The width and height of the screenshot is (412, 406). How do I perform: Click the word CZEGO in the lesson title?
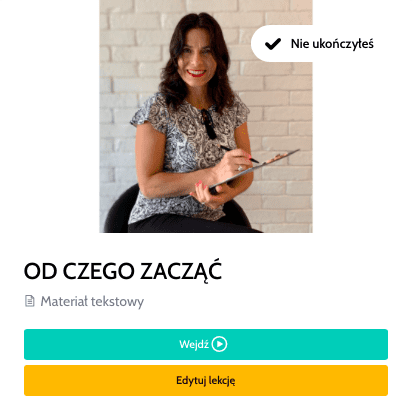click(x=98, y=271)
